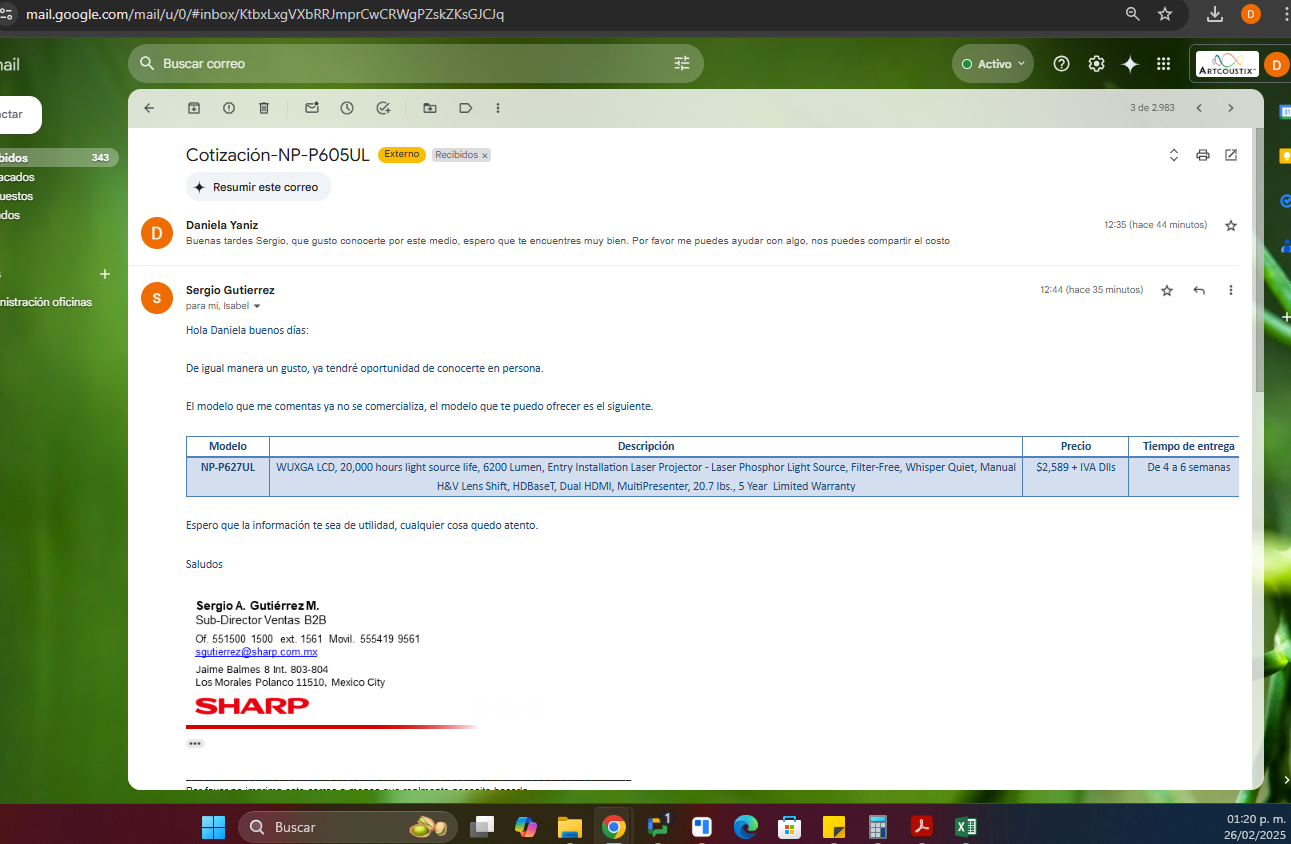Select the 'NP-P627UL' model cell
The image size is (1291, 844).
pos(227,476)
